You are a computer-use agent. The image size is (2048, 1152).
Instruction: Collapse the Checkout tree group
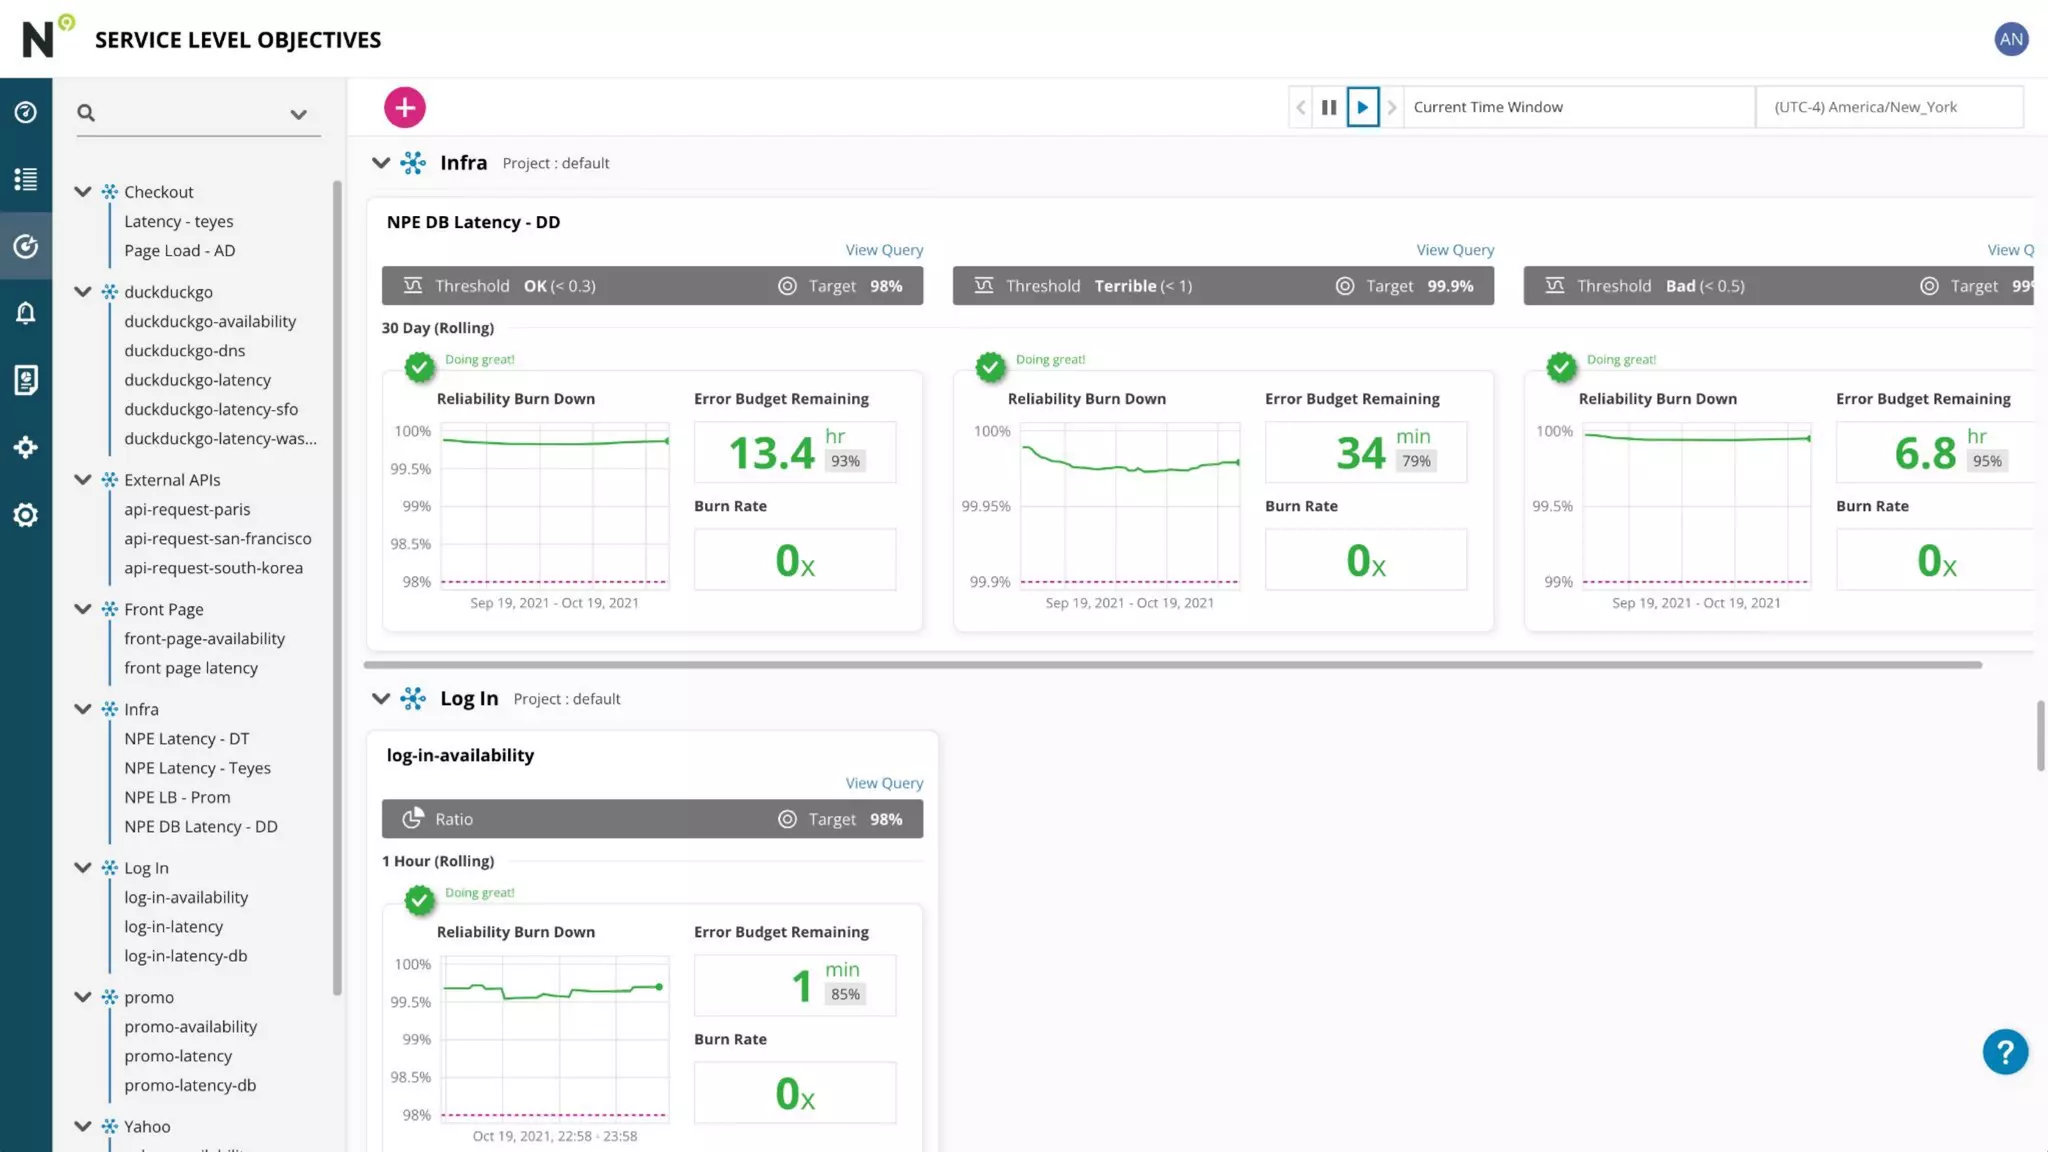(x=83, y=192)
